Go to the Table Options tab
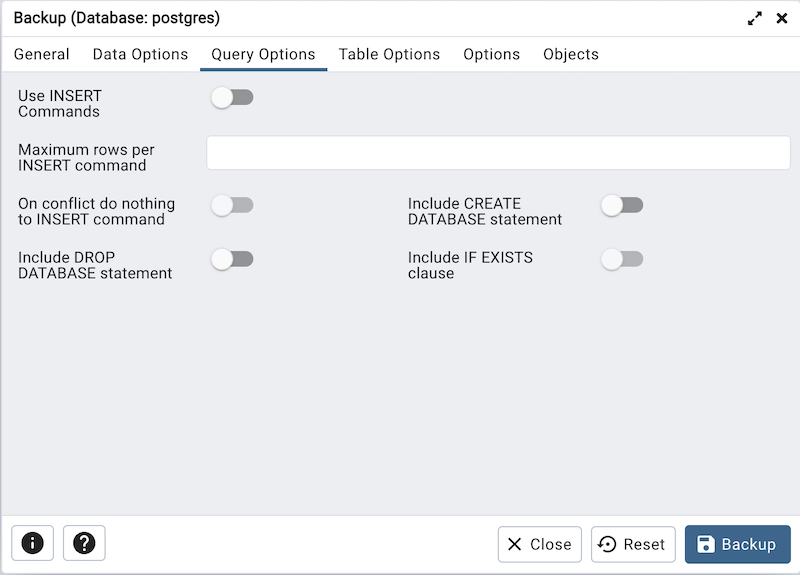This screenshot has width=800, height=575. tap(389, 55)
